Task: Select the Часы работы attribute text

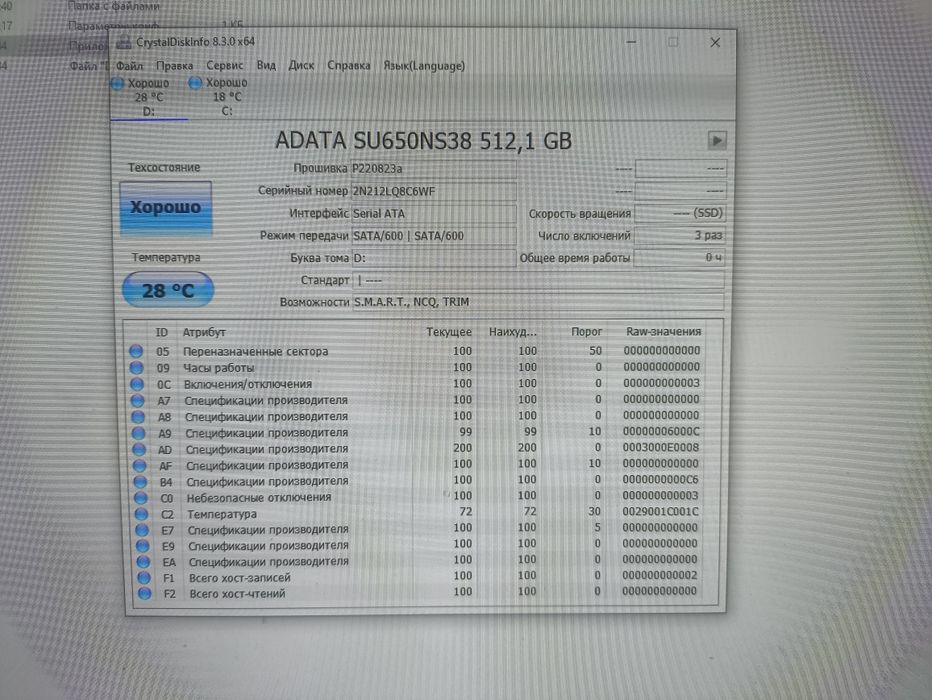Action: [x=219, y=368]
